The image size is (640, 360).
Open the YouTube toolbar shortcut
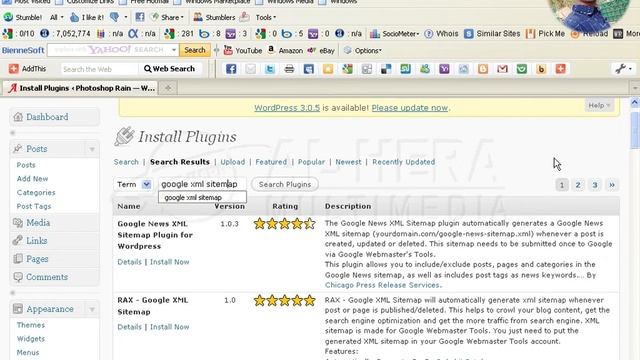(243, 51)
